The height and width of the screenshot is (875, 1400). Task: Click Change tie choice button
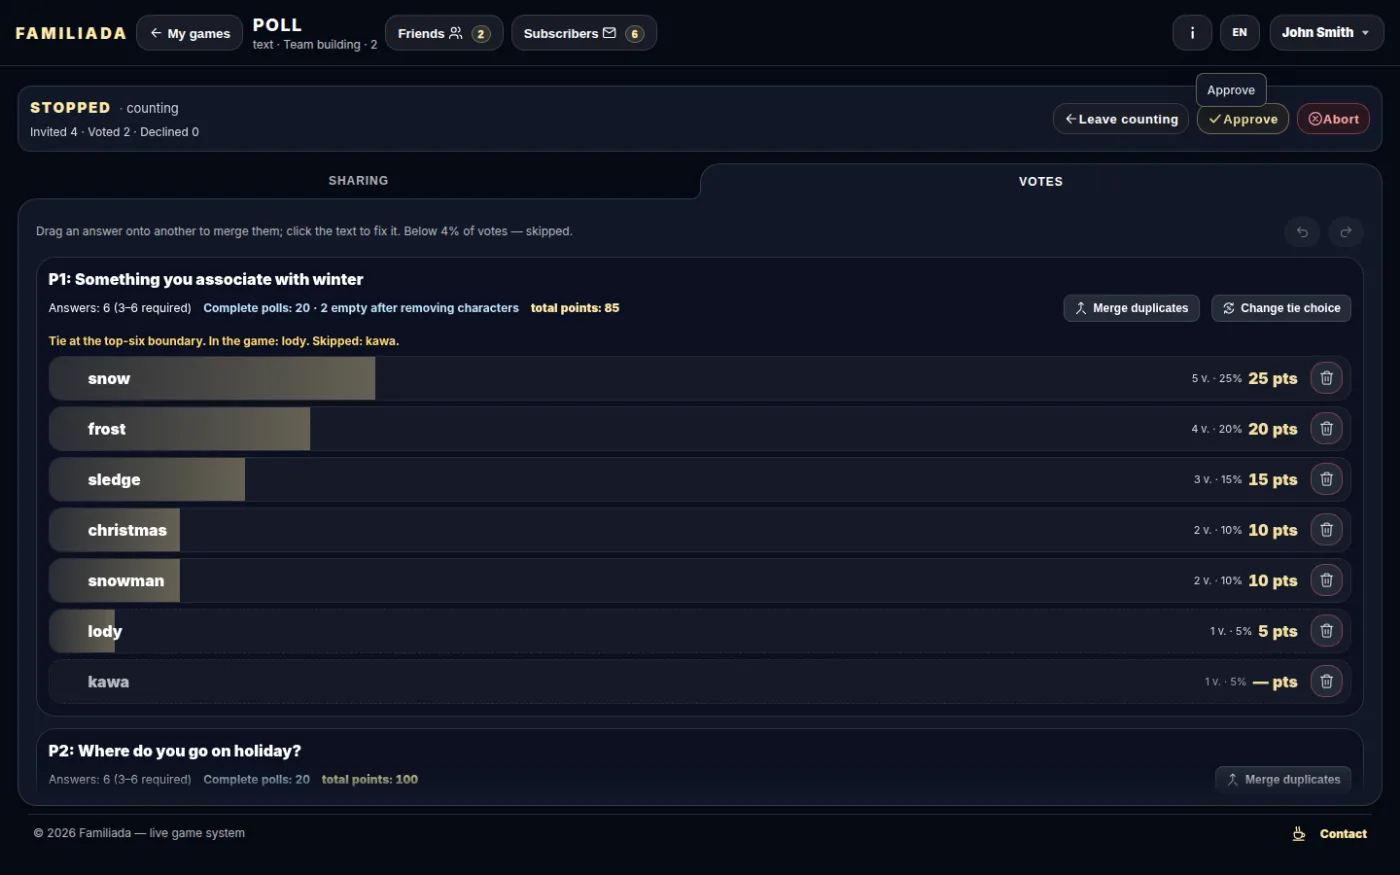pyautogui.click(x=1281, y=308)
